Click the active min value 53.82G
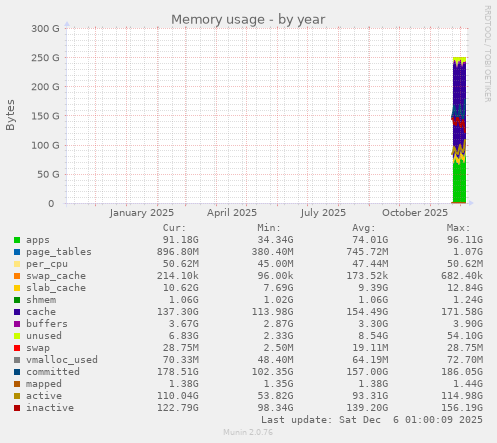Image resolution: width=497 pixels, height=443 pixels. pyautogui.click(x=275, y=396)
